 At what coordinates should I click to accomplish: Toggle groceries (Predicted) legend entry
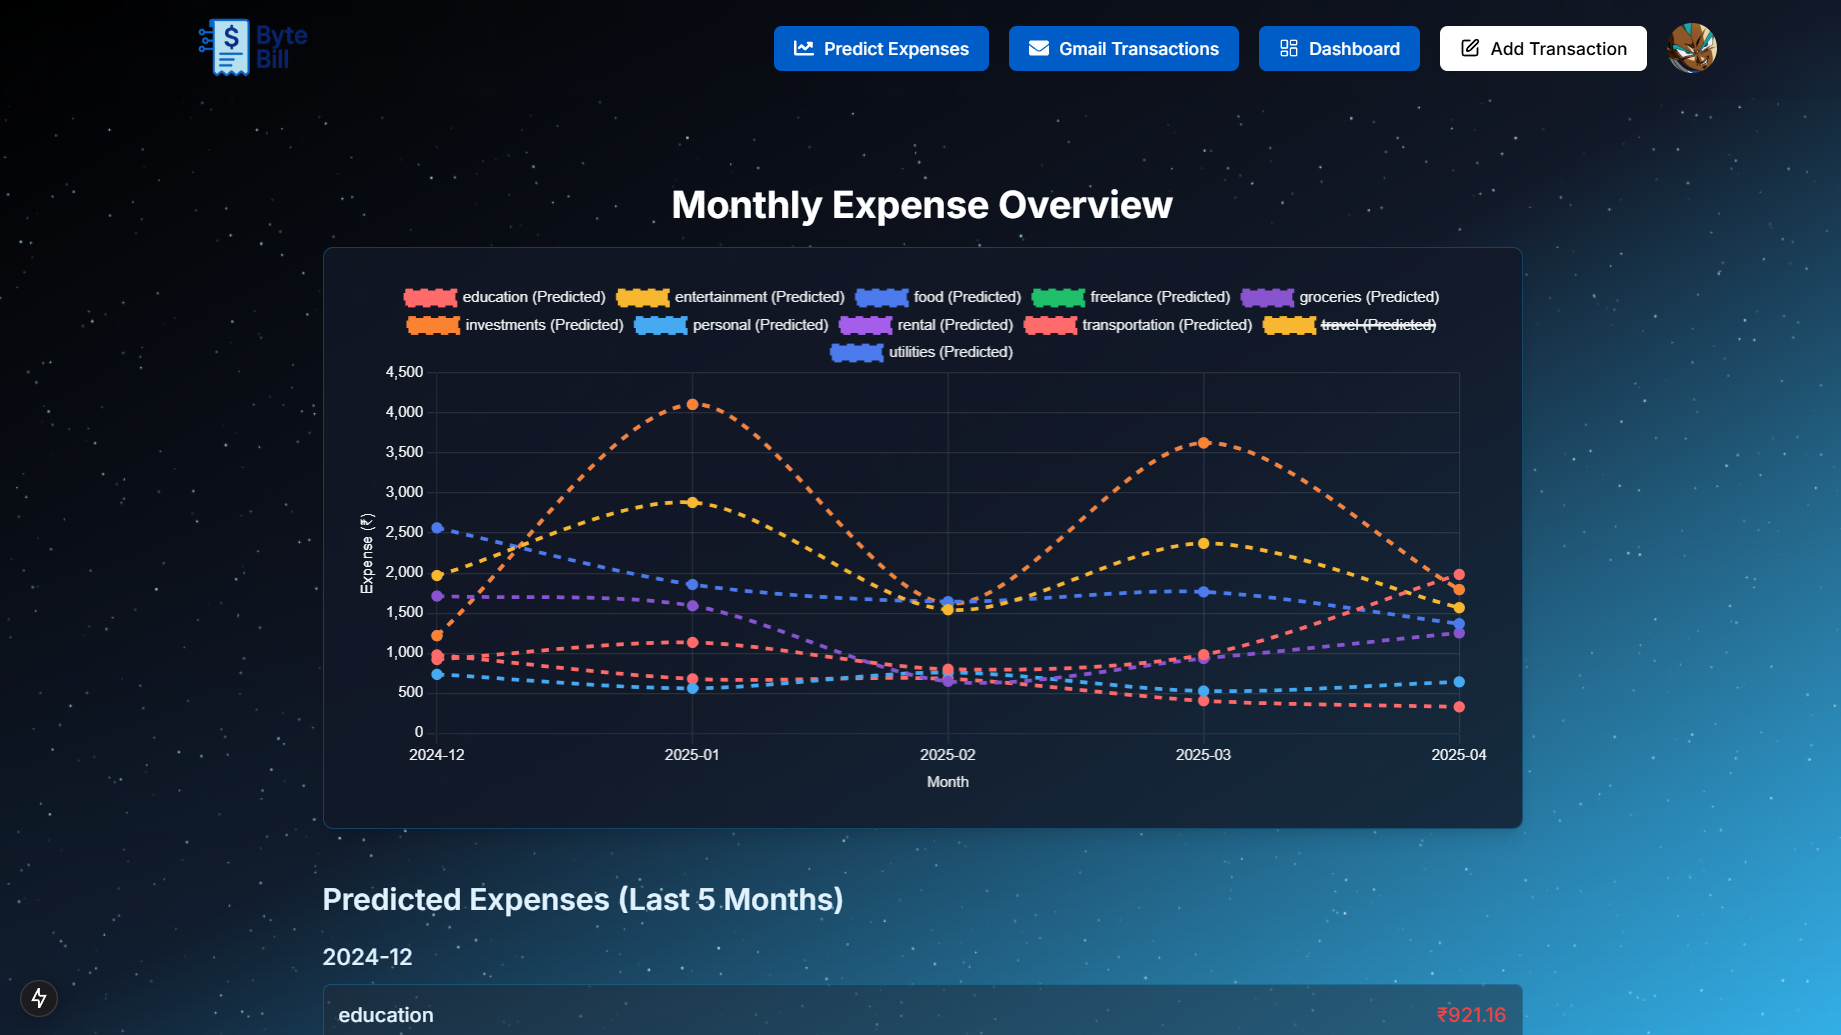tap(1368, 297)
